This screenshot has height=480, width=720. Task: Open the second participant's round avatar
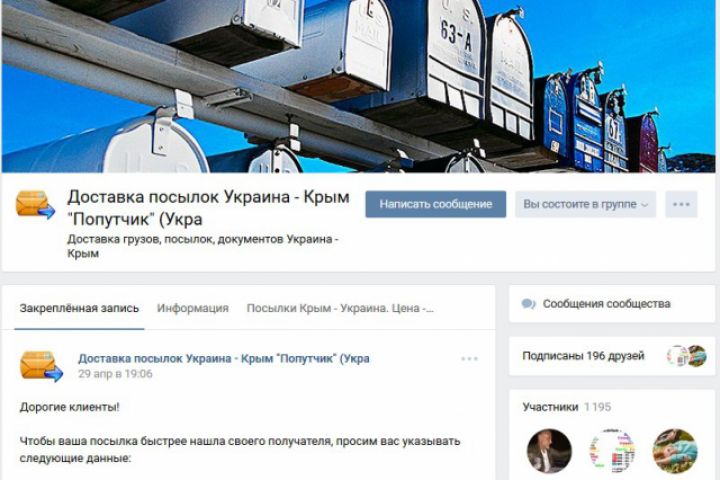(612, 451)
